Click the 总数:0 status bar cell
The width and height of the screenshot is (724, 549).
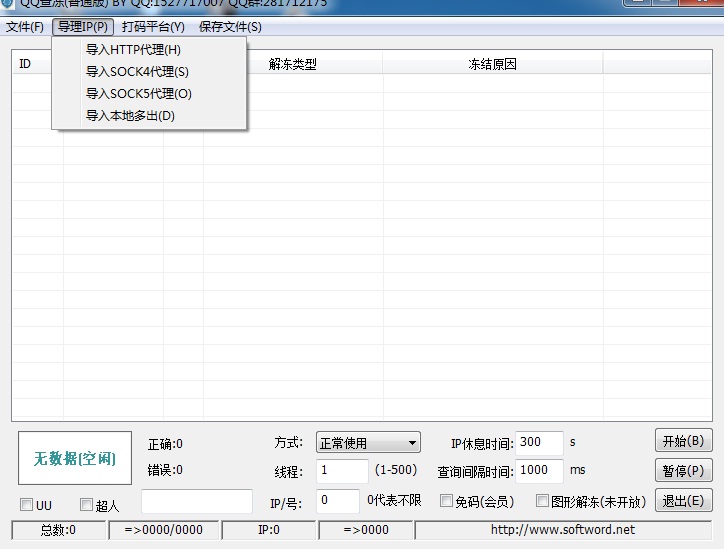coord(59,530)
